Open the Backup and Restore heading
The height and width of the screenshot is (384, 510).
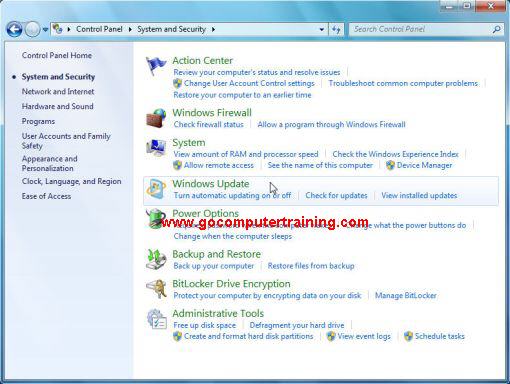(x=217, y=254)
